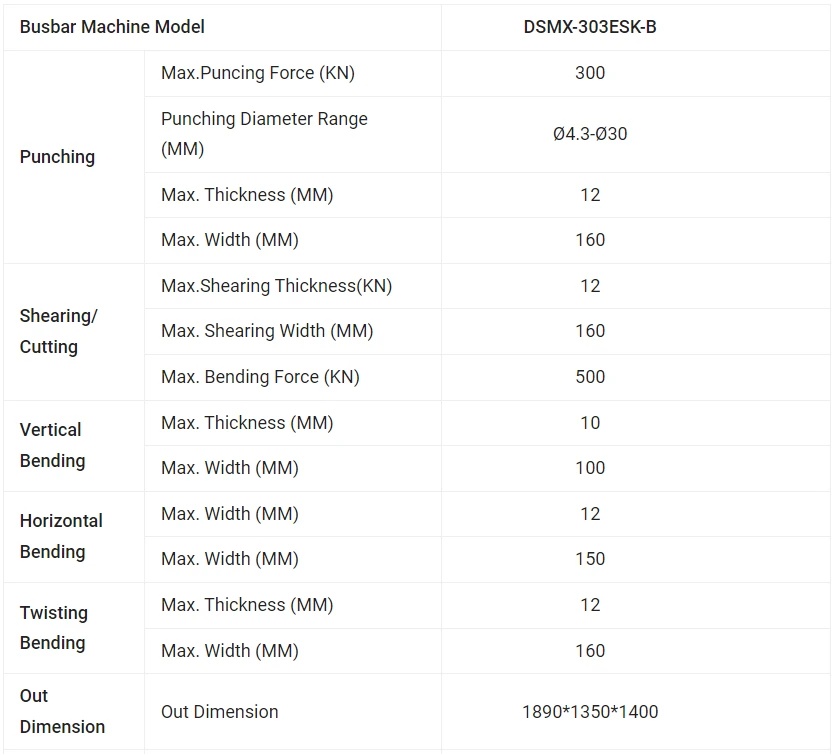Select the Ø4.3-Ø30 diameter value

(590, 134)
